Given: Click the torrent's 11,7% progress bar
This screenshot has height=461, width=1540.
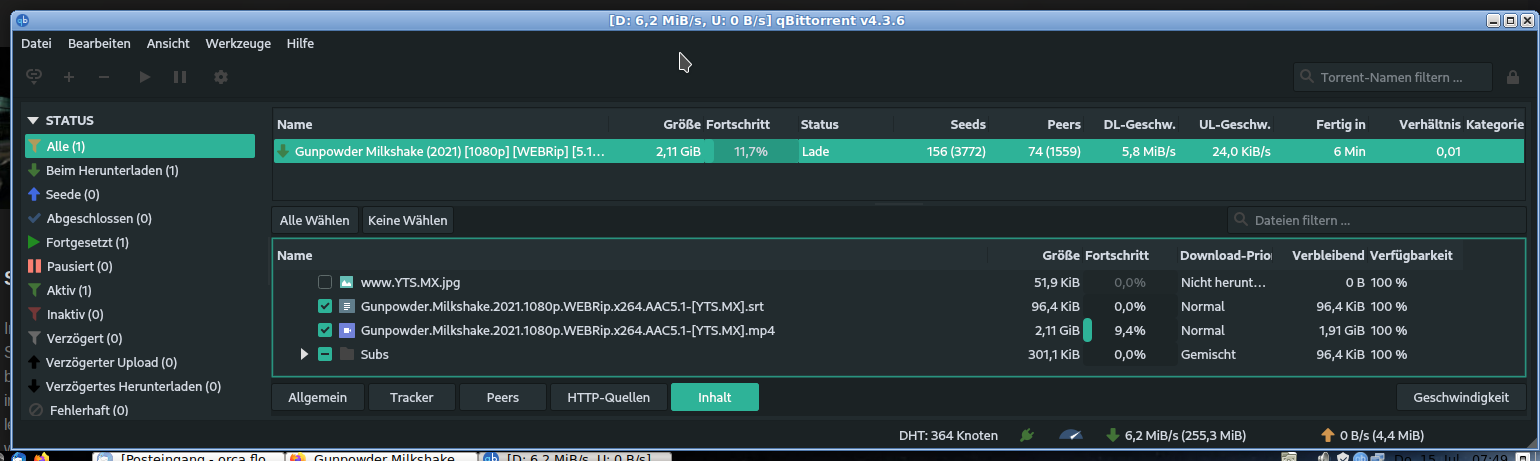Looking at the screenshot, I should tap(750, 152).
